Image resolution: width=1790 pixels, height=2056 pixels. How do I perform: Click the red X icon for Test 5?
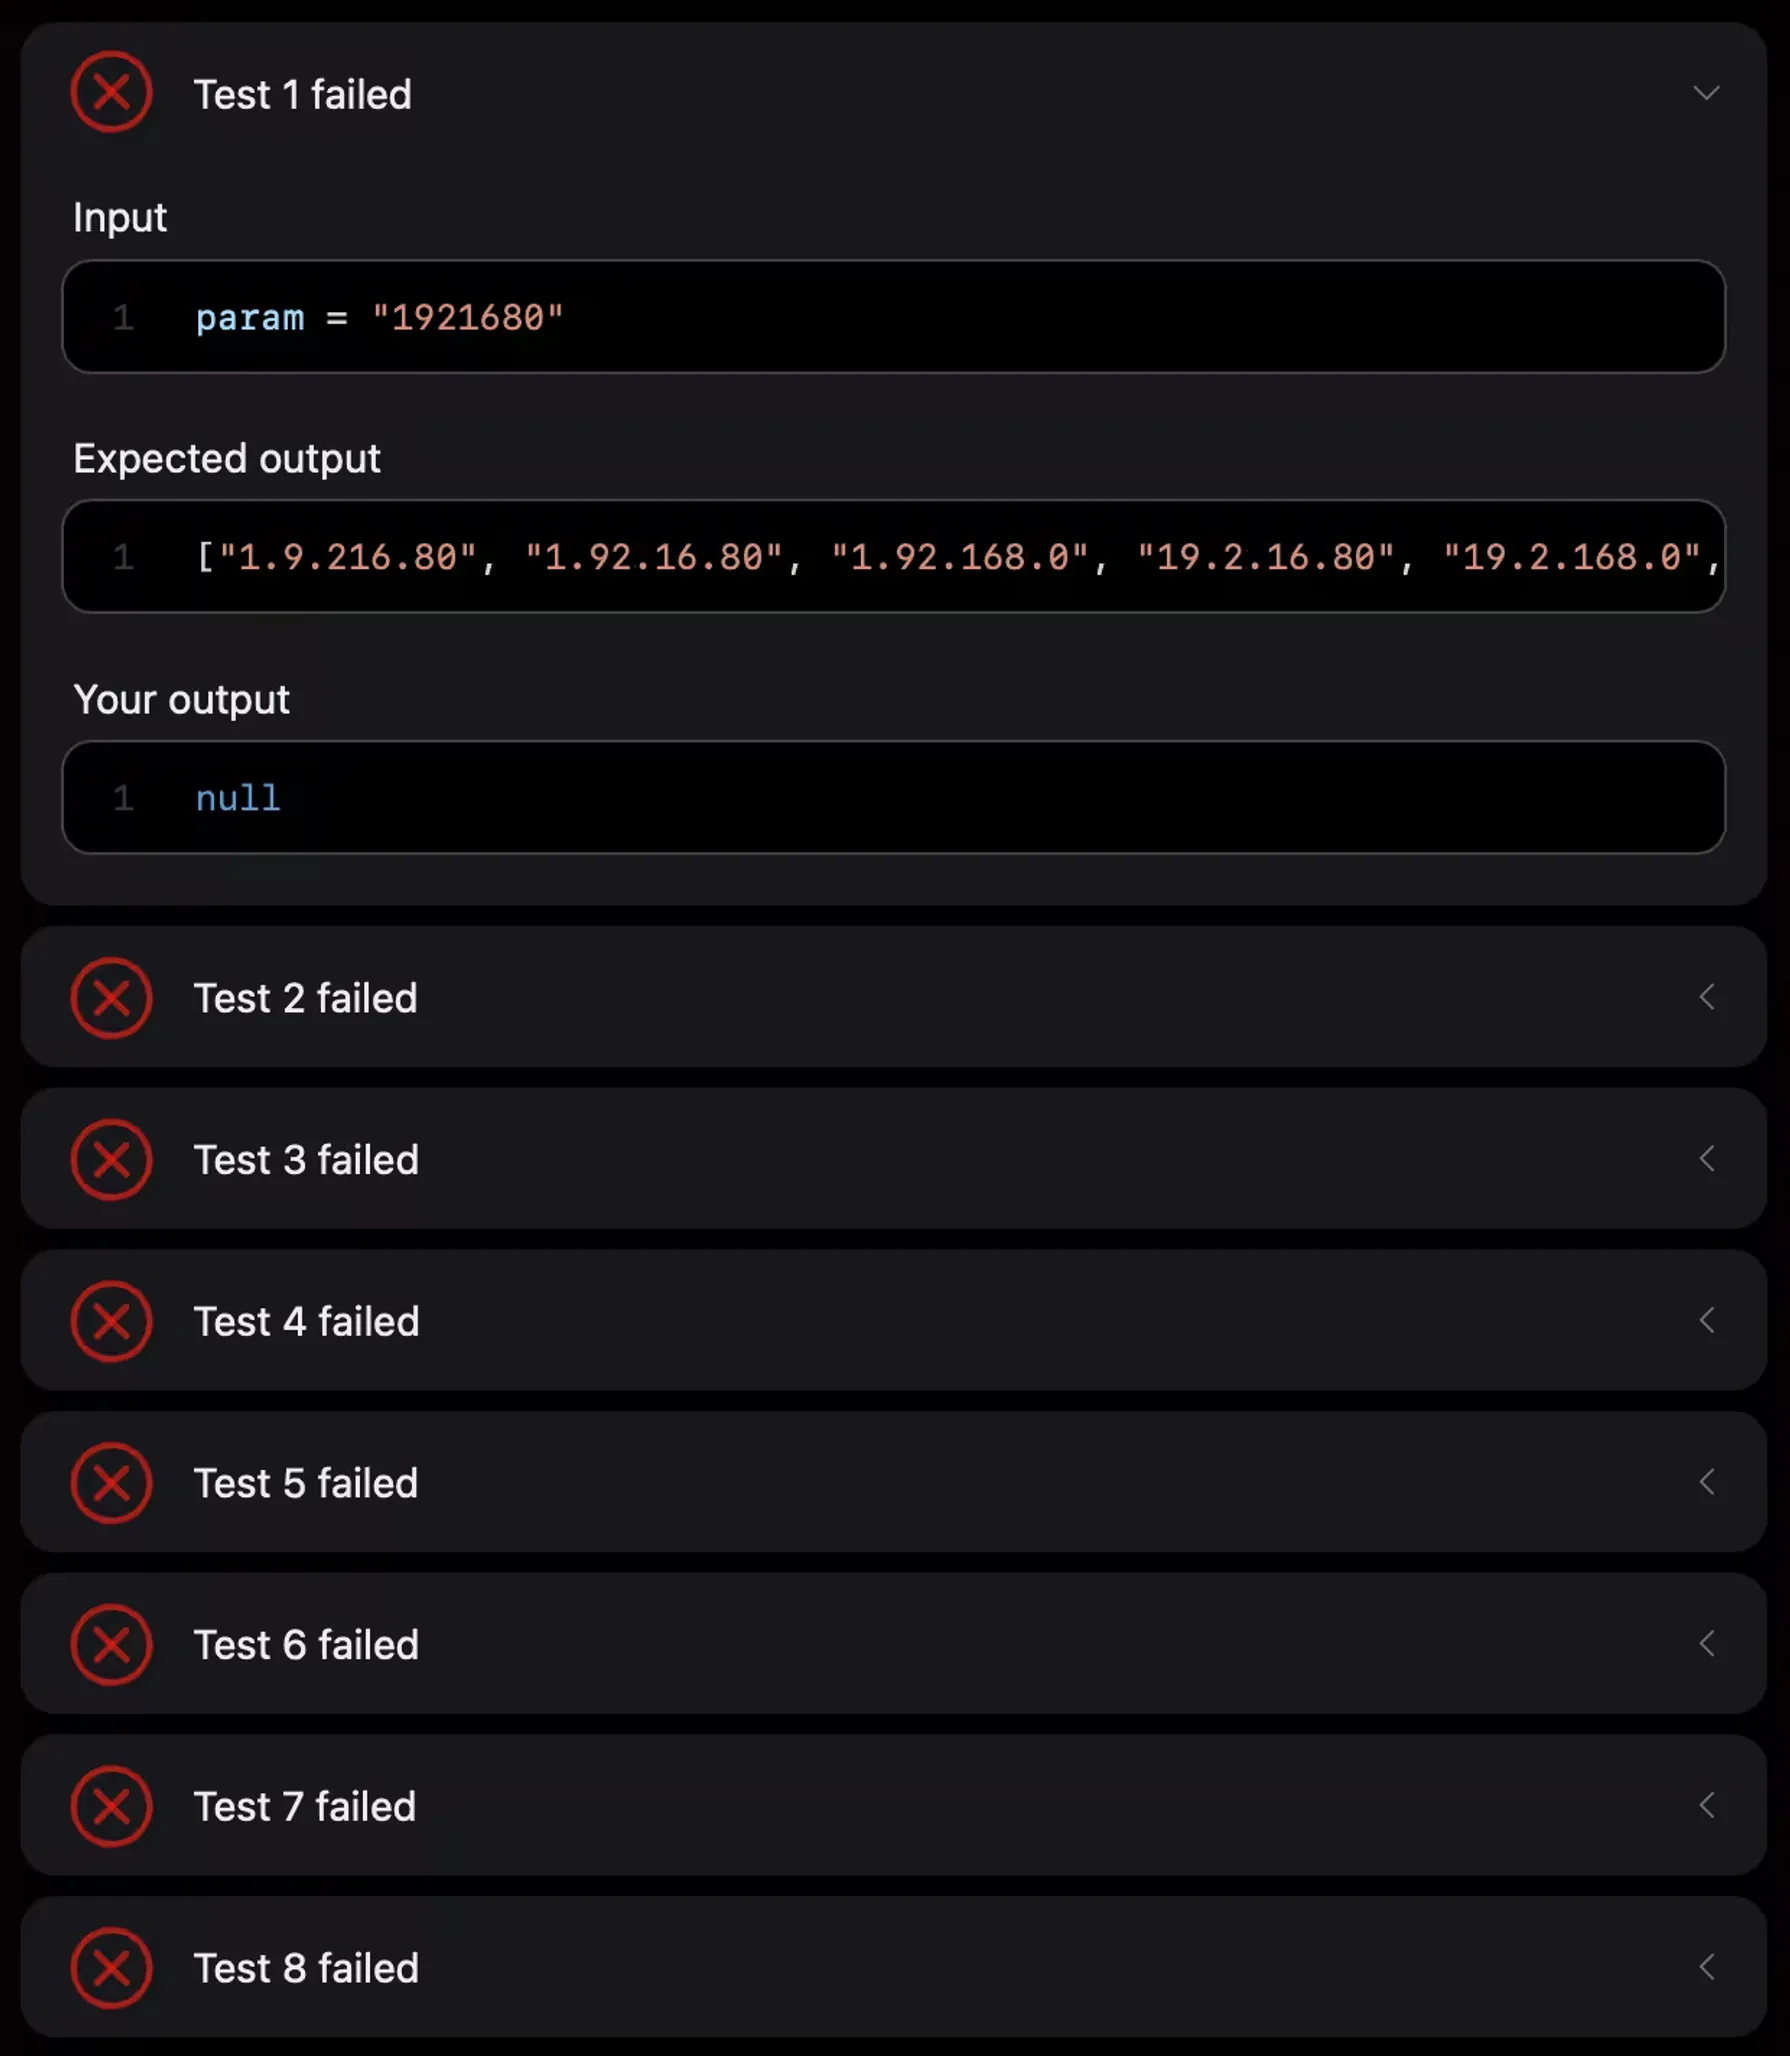[111, 1483]
